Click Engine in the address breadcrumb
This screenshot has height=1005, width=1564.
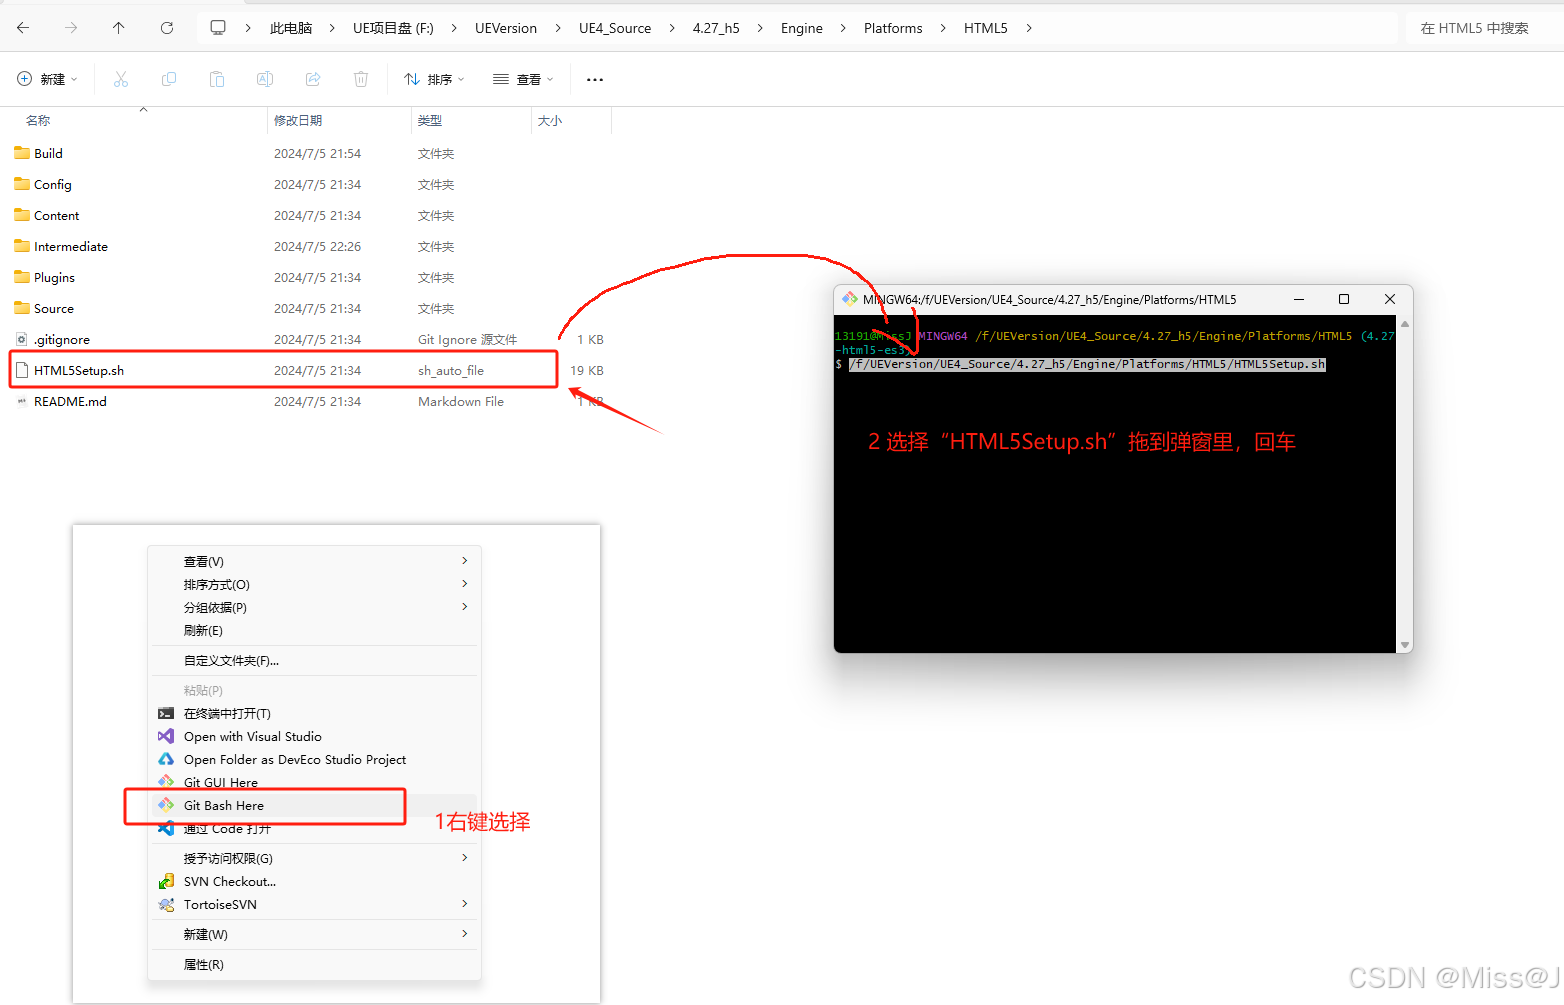tap(802, 28)
